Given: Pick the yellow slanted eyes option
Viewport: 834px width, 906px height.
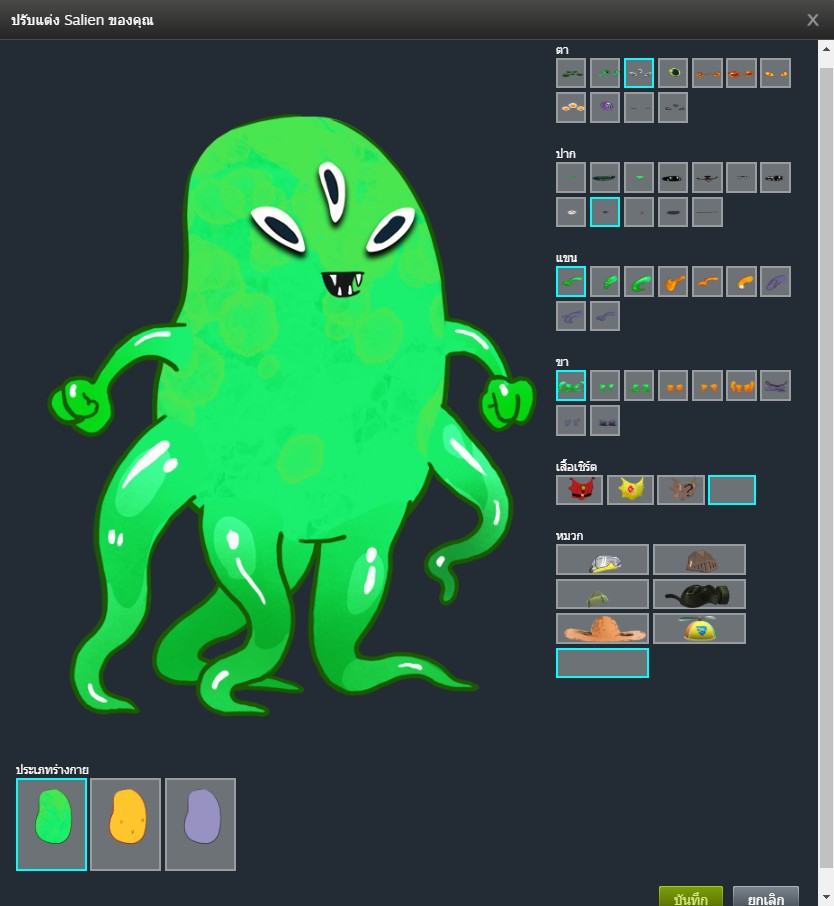Looking at the screenshot, I should click(775, 73).
